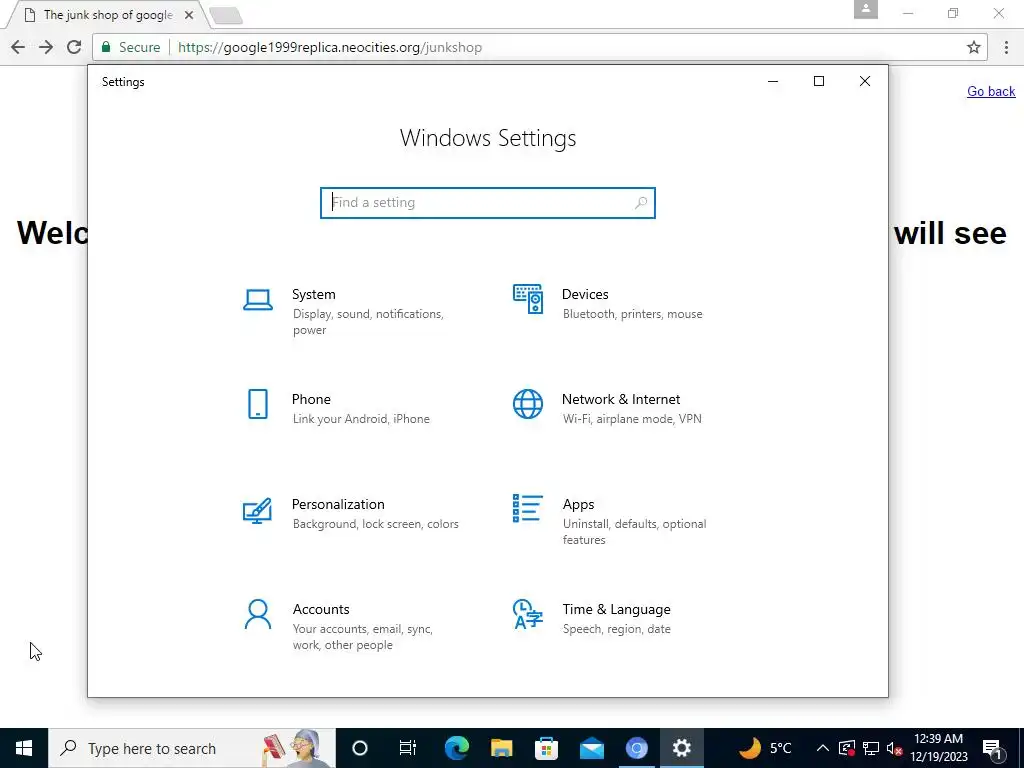Minimize the Settings window

[x=773, y=81]
